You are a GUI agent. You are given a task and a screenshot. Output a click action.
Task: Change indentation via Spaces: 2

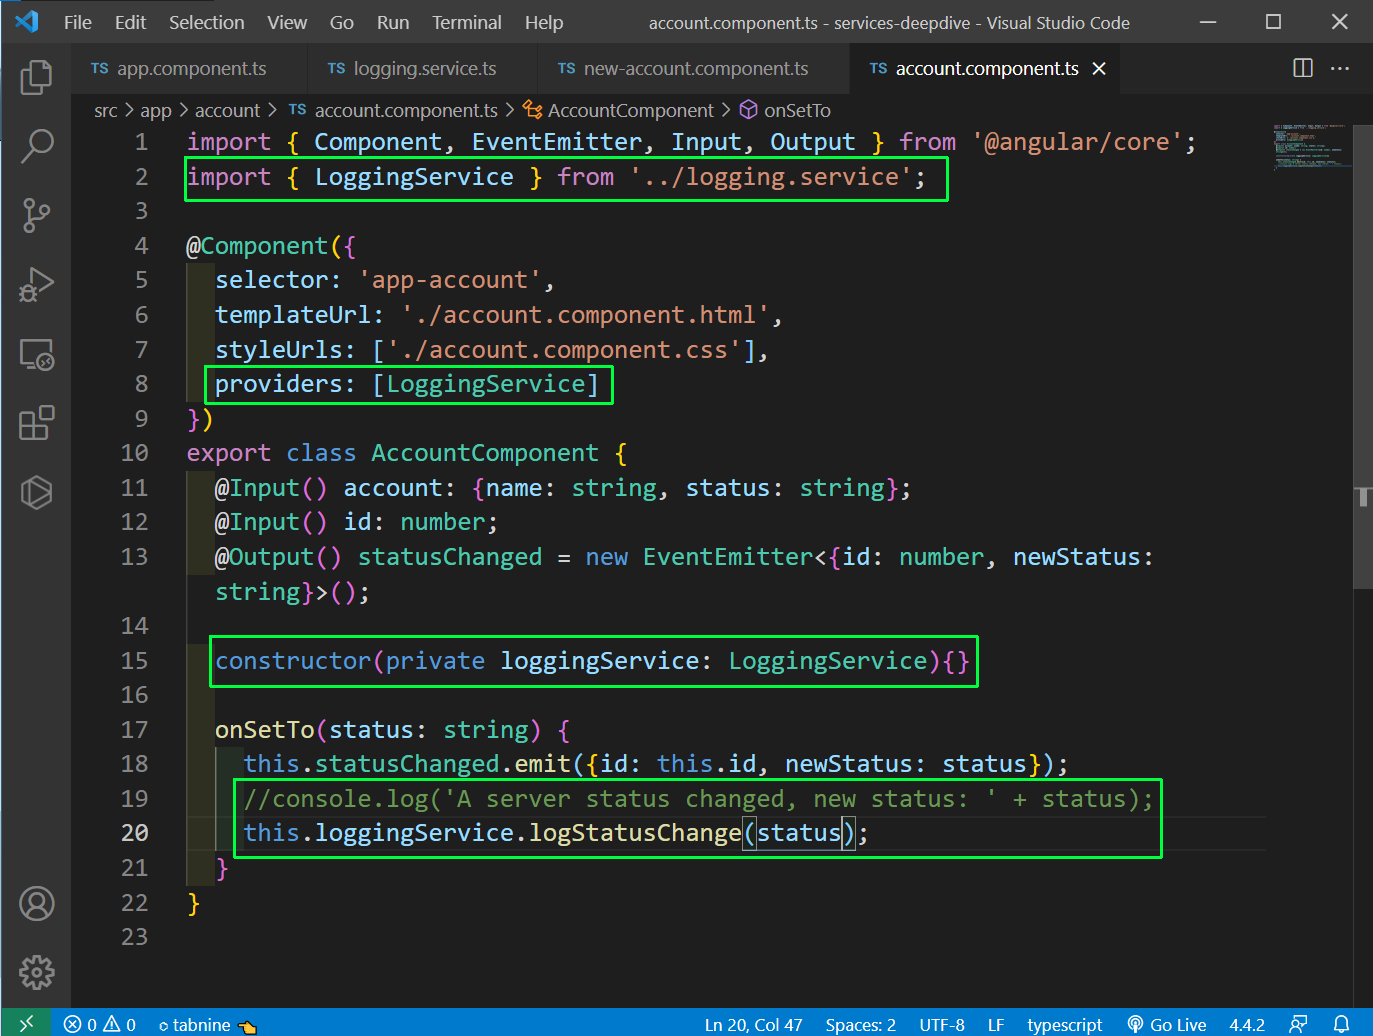[859, 1024]
